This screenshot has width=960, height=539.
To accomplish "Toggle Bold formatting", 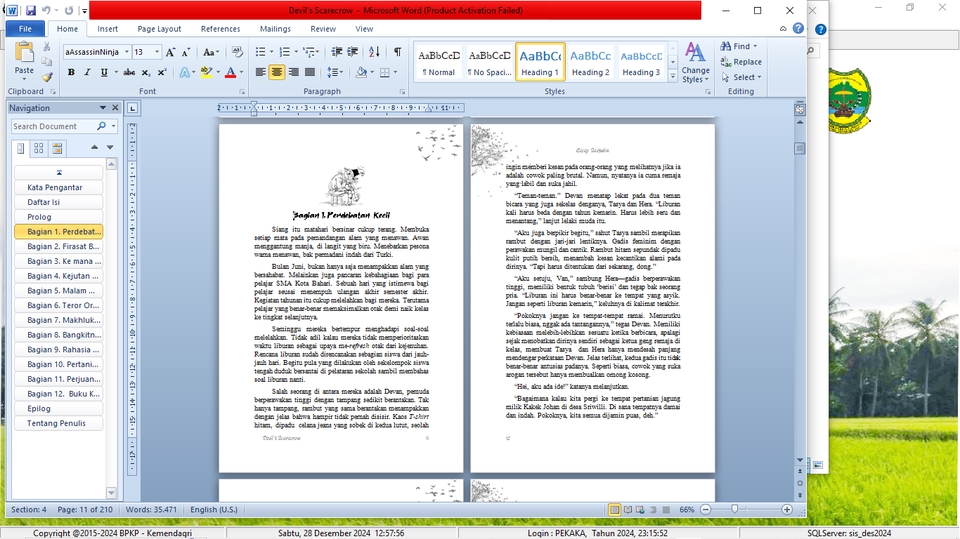I will 71,72.
